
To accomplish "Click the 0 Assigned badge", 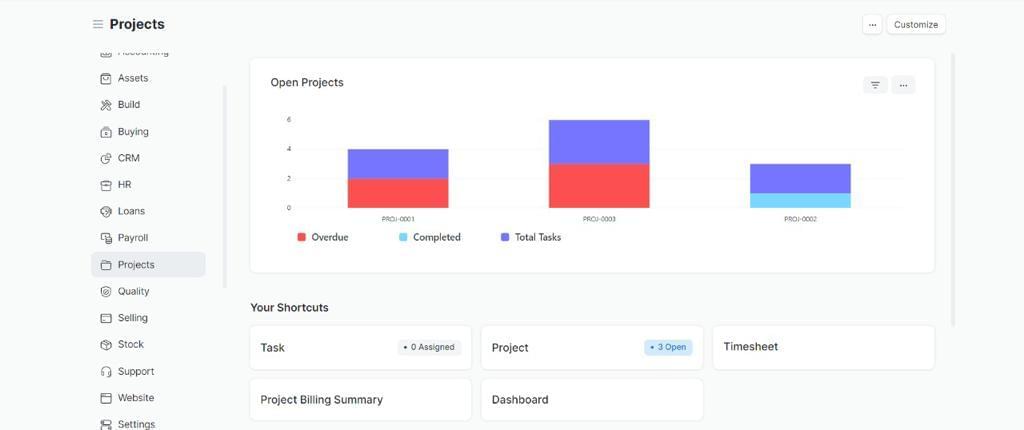I will (429, 348).
